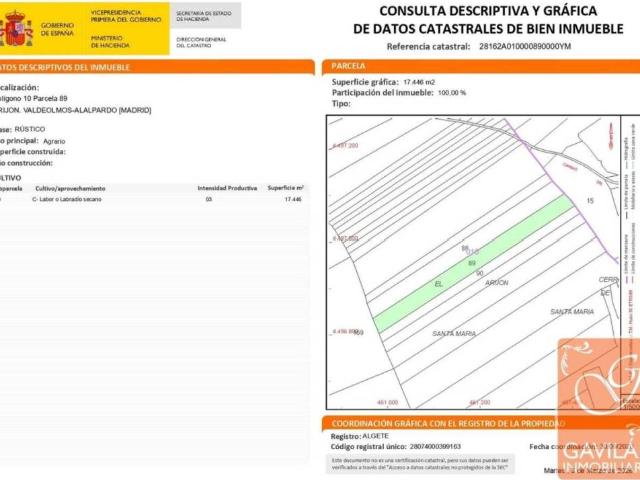Click the '461.200' coordinate label on the map

tap(480, 402)
